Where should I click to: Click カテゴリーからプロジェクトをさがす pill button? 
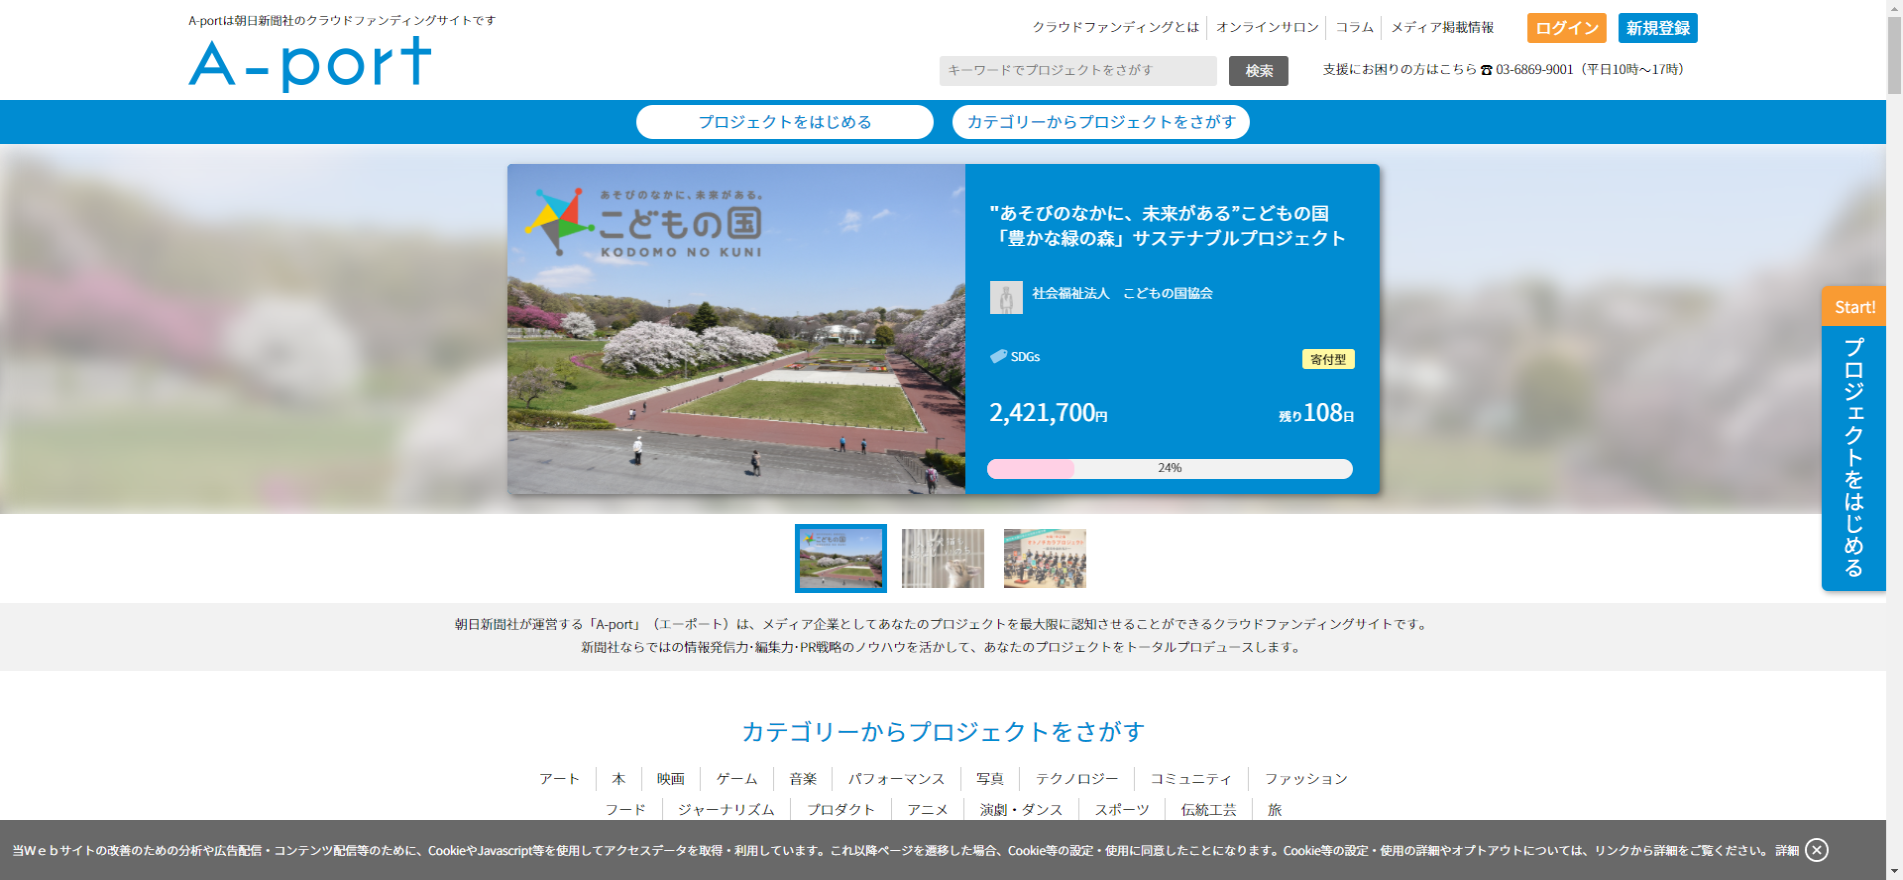click(1101, 122)
